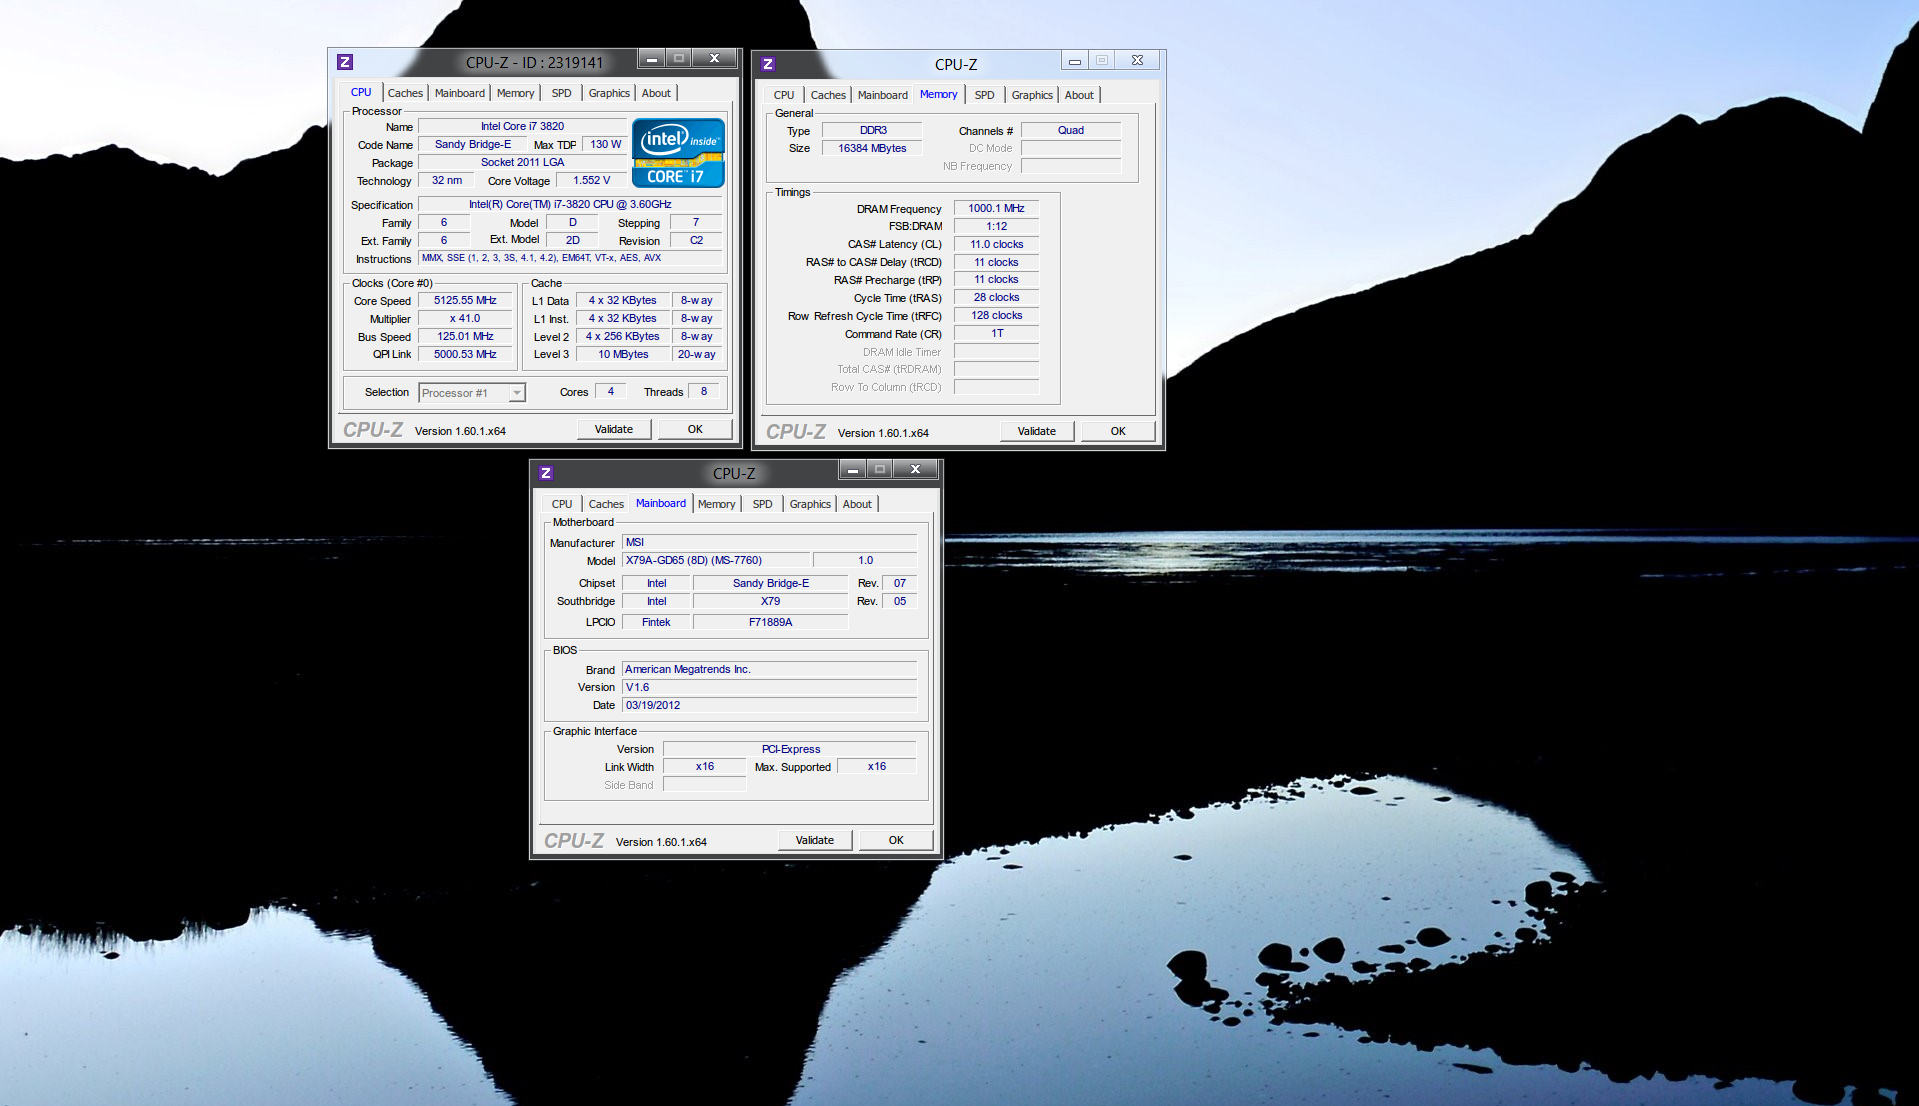Click the Instructions list MMX, SSE field
Screen dimensions: 1919x1106
coord(570,258)
